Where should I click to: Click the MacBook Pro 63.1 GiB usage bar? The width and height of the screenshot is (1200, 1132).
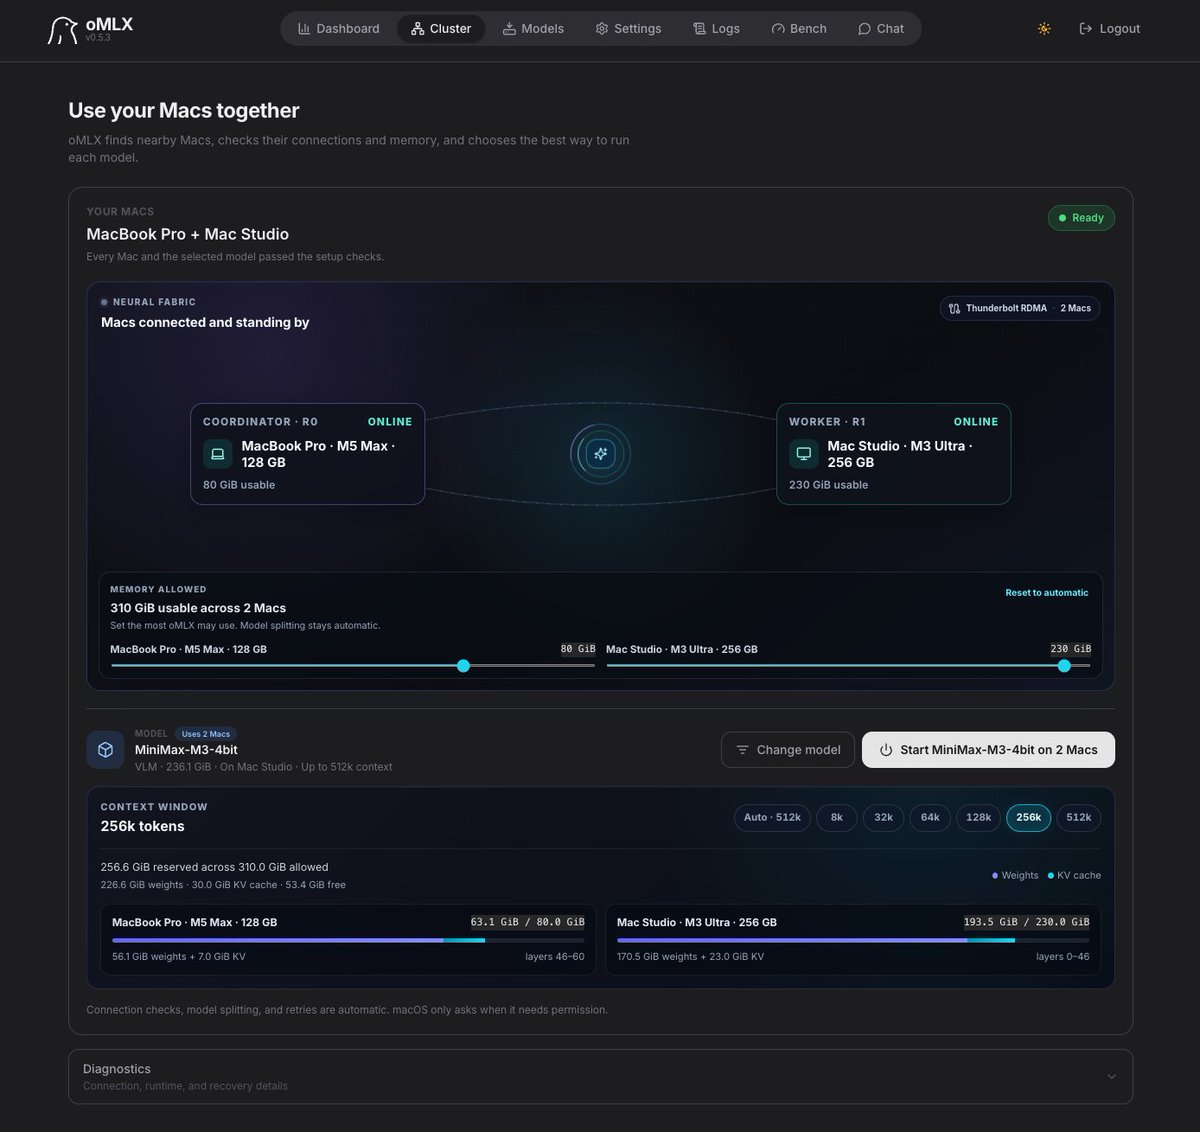tap(348, 940)
